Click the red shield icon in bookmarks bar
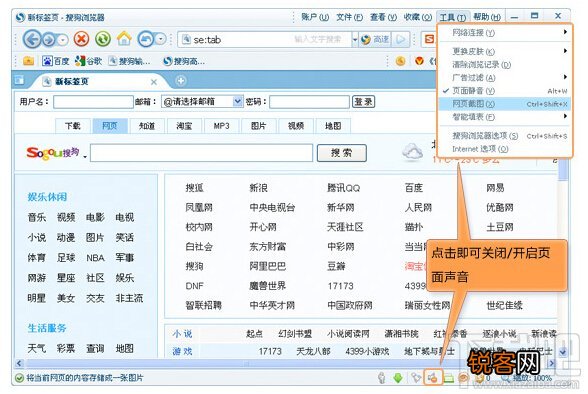588x394 pixels. 419,60
